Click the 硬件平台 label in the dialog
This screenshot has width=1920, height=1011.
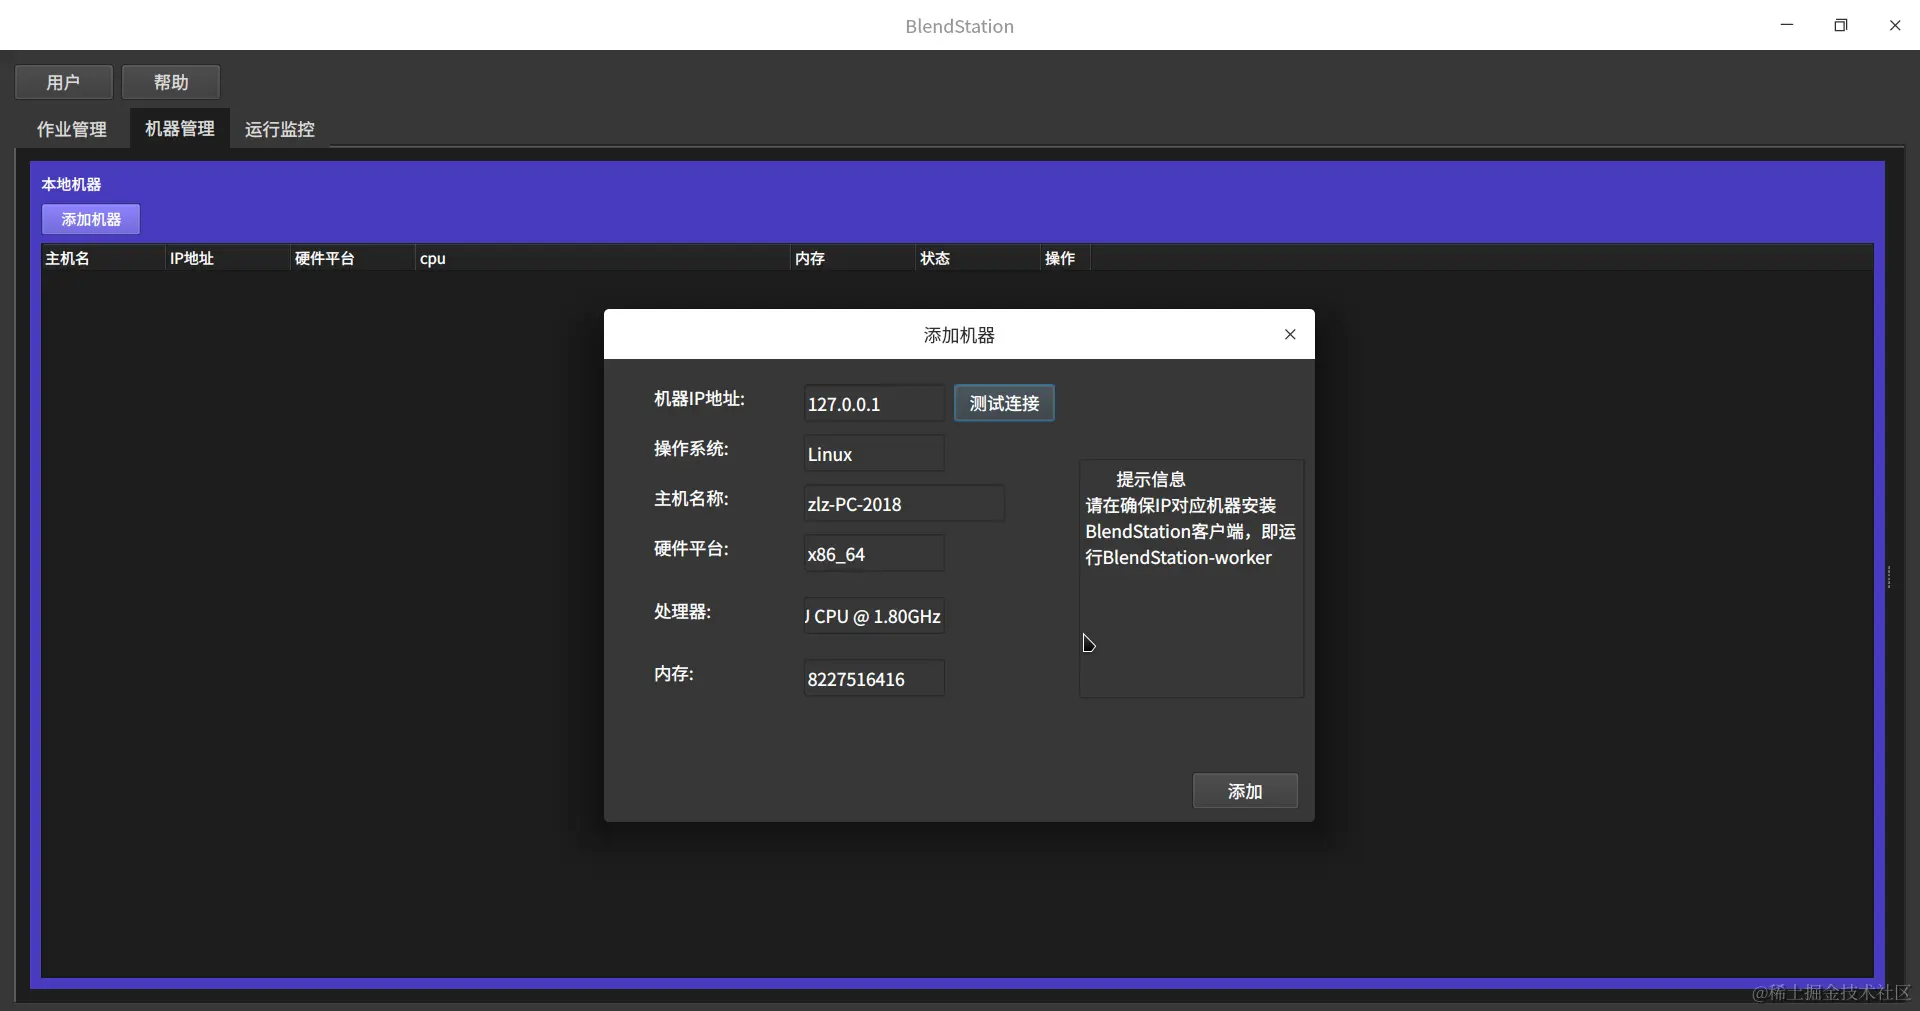[x=691, y=548]
